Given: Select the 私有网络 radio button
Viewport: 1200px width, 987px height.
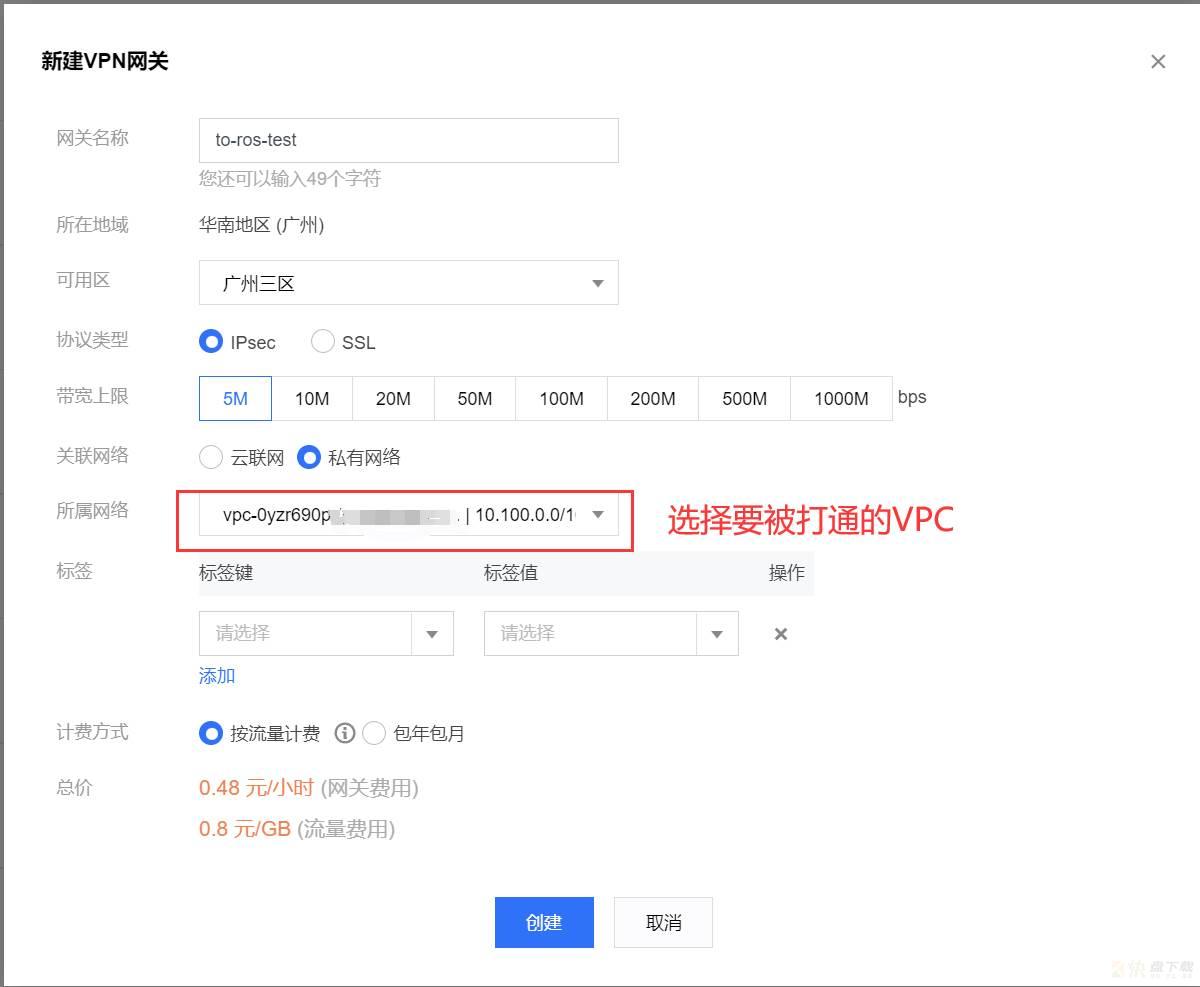Looking at the screenshot, I should pyautogui.click(x=308, y=458).
